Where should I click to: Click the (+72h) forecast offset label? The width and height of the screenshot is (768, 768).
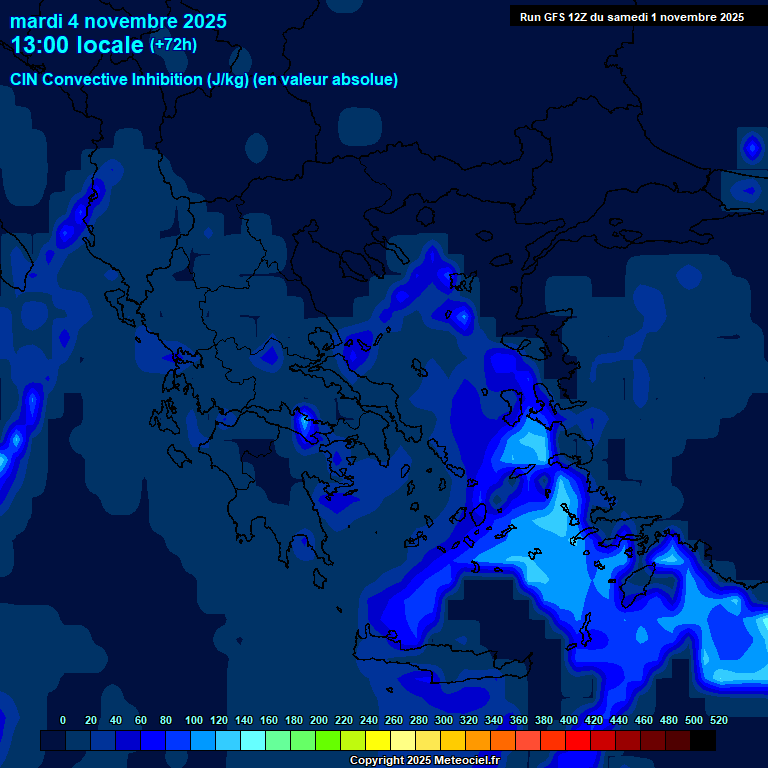[x=173, y=45]
